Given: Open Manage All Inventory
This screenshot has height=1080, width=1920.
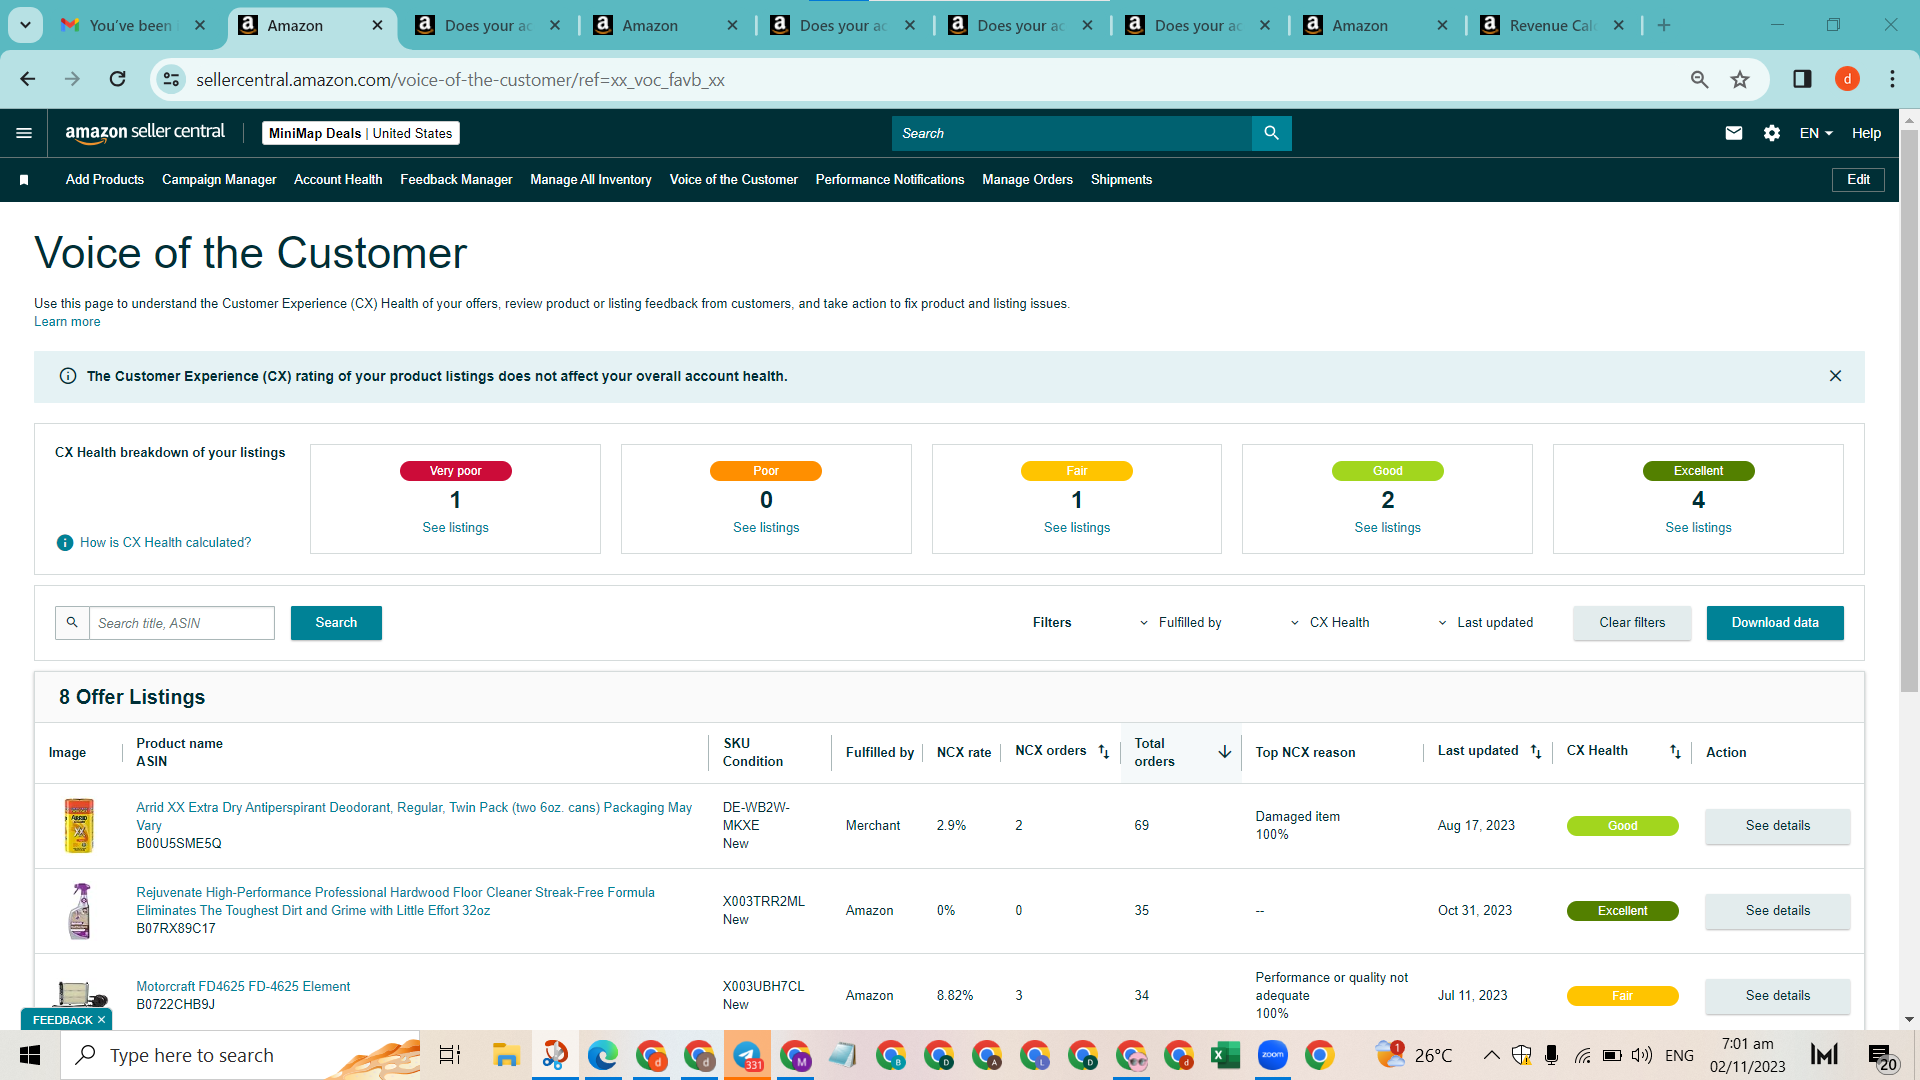Looking at the screenshot, I should [x=591, y=180].
